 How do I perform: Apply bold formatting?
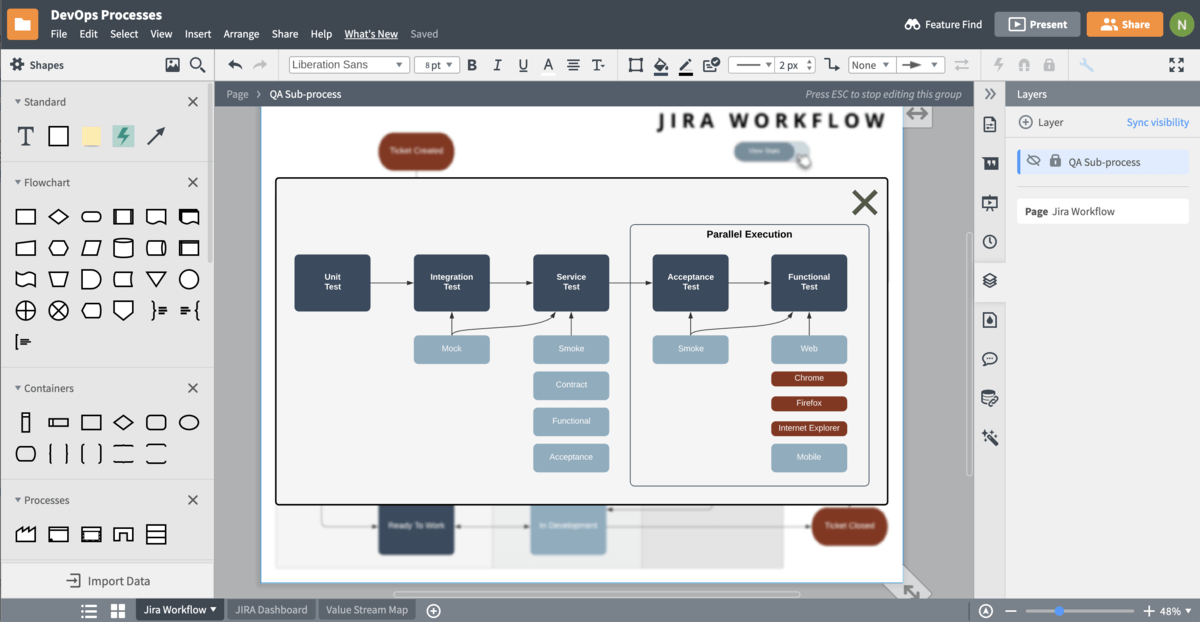tap(471, 65)
